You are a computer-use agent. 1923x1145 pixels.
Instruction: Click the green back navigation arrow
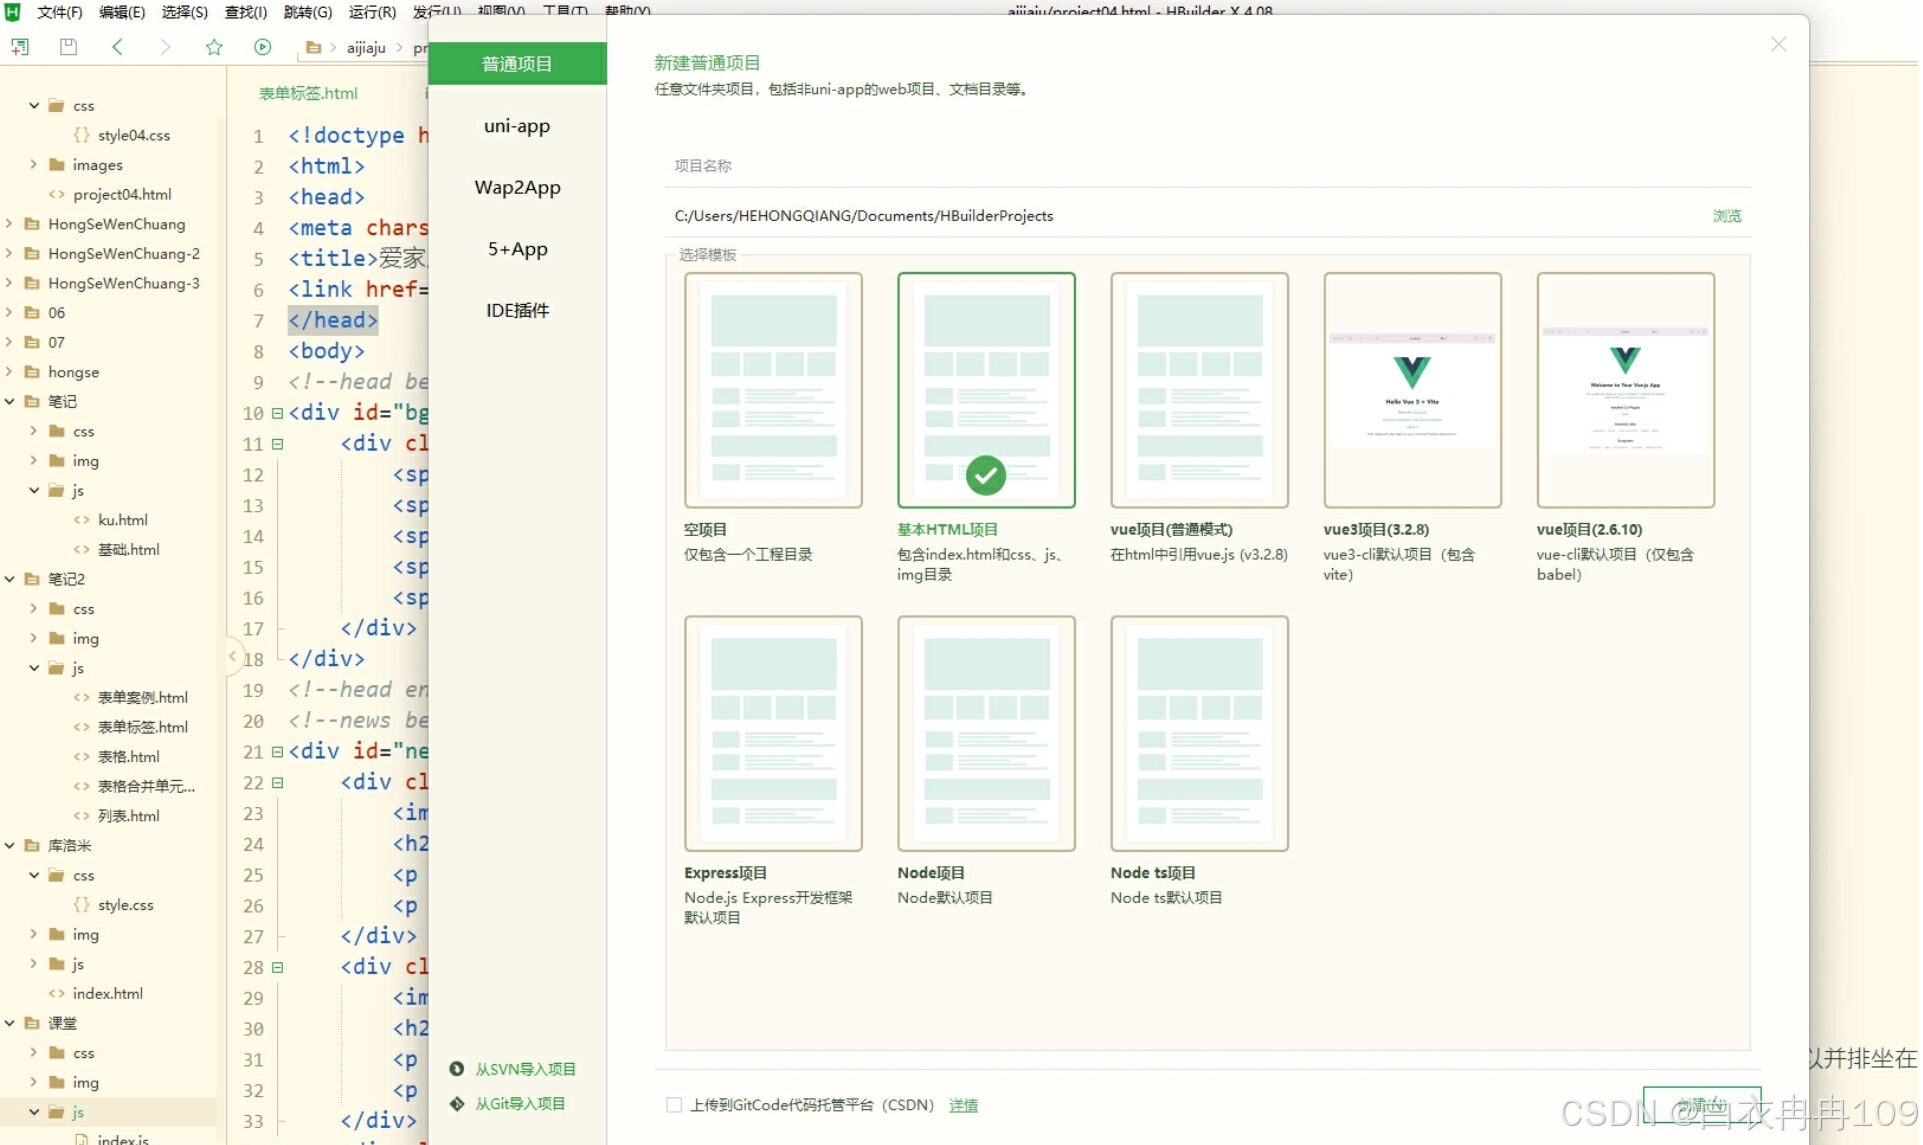(117, 47)
